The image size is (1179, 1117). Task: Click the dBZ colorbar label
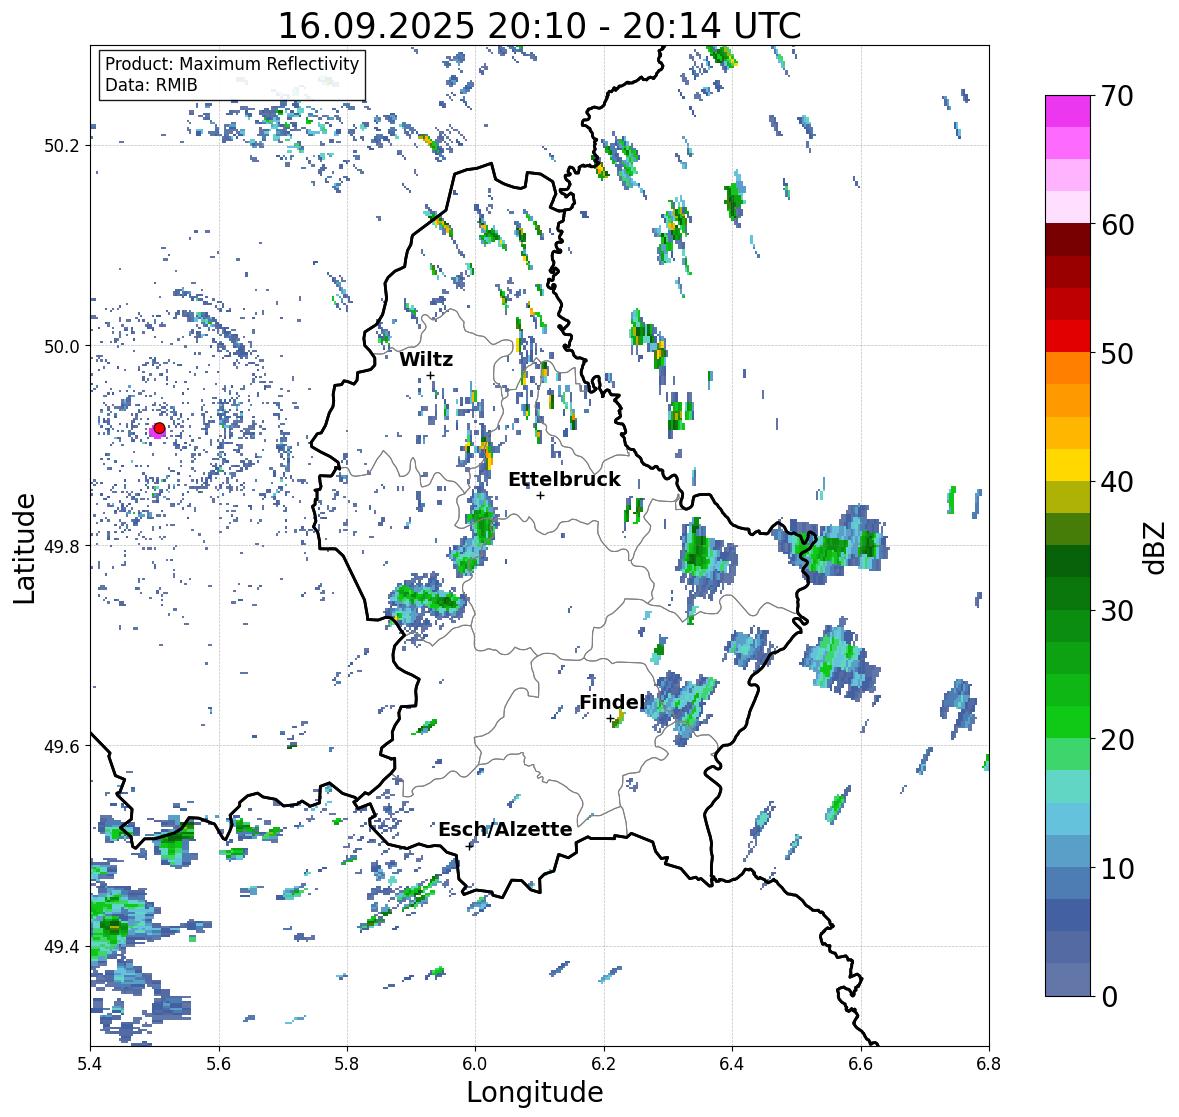tap(1156, 547)
